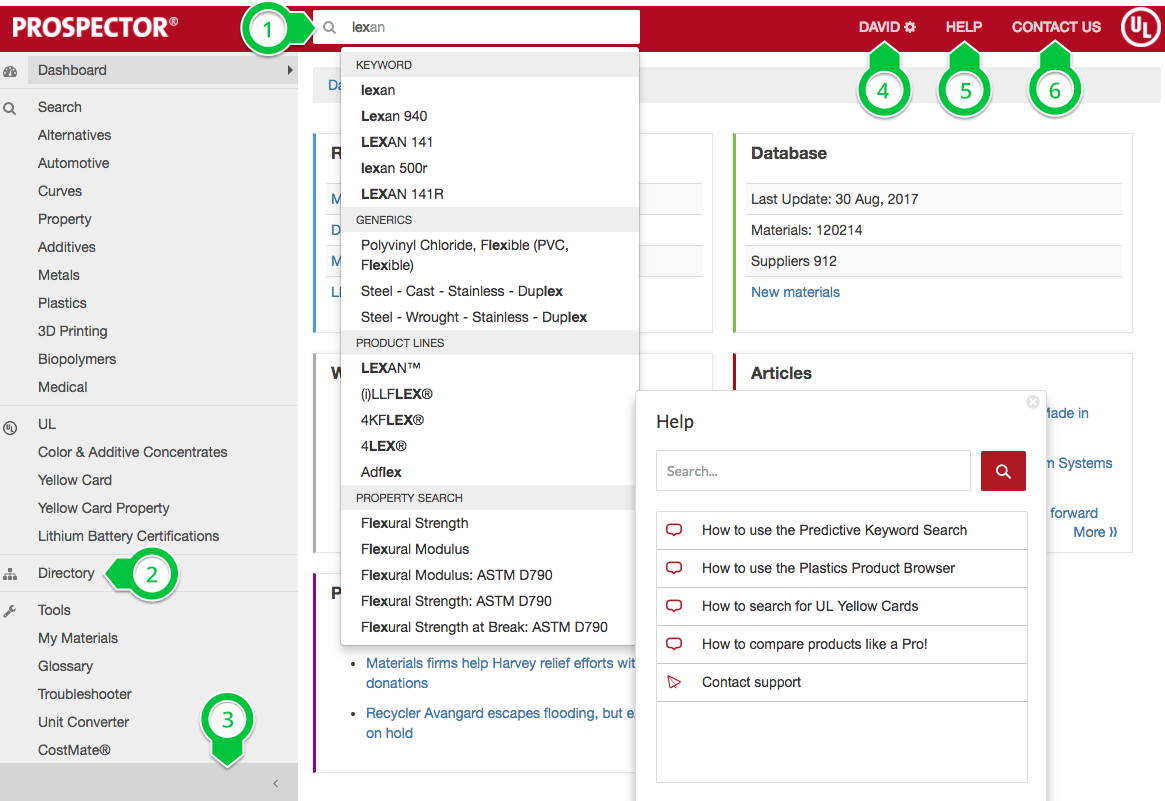Open CONTACT US in the header
1165x801 pixels.
click(x=1056, y=27)
